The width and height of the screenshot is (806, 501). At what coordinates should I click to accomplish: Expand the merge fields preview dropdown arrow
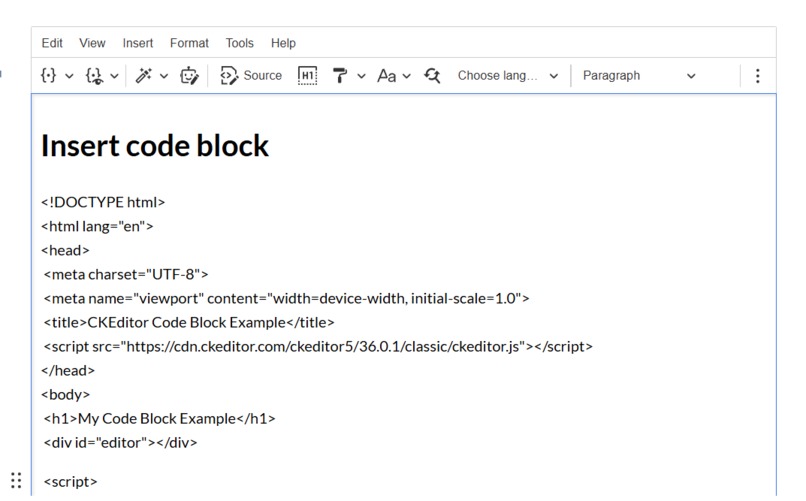click(114, 76)
